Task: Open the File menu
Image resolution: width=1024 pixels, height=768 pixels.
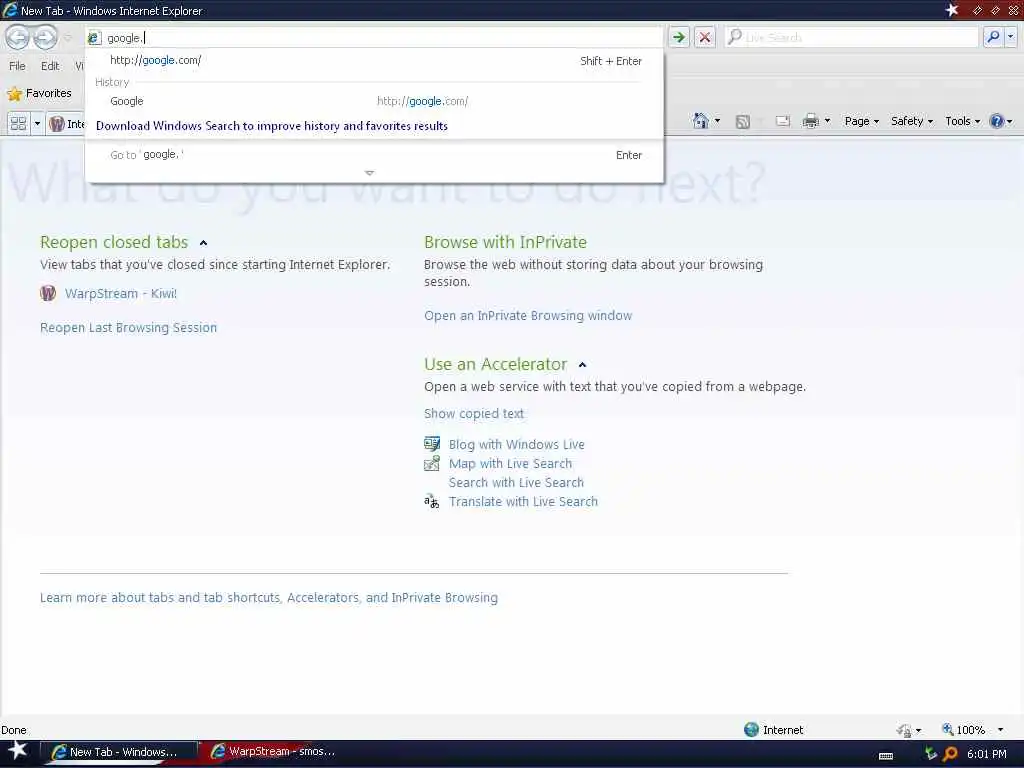Action: coord(17,66)
